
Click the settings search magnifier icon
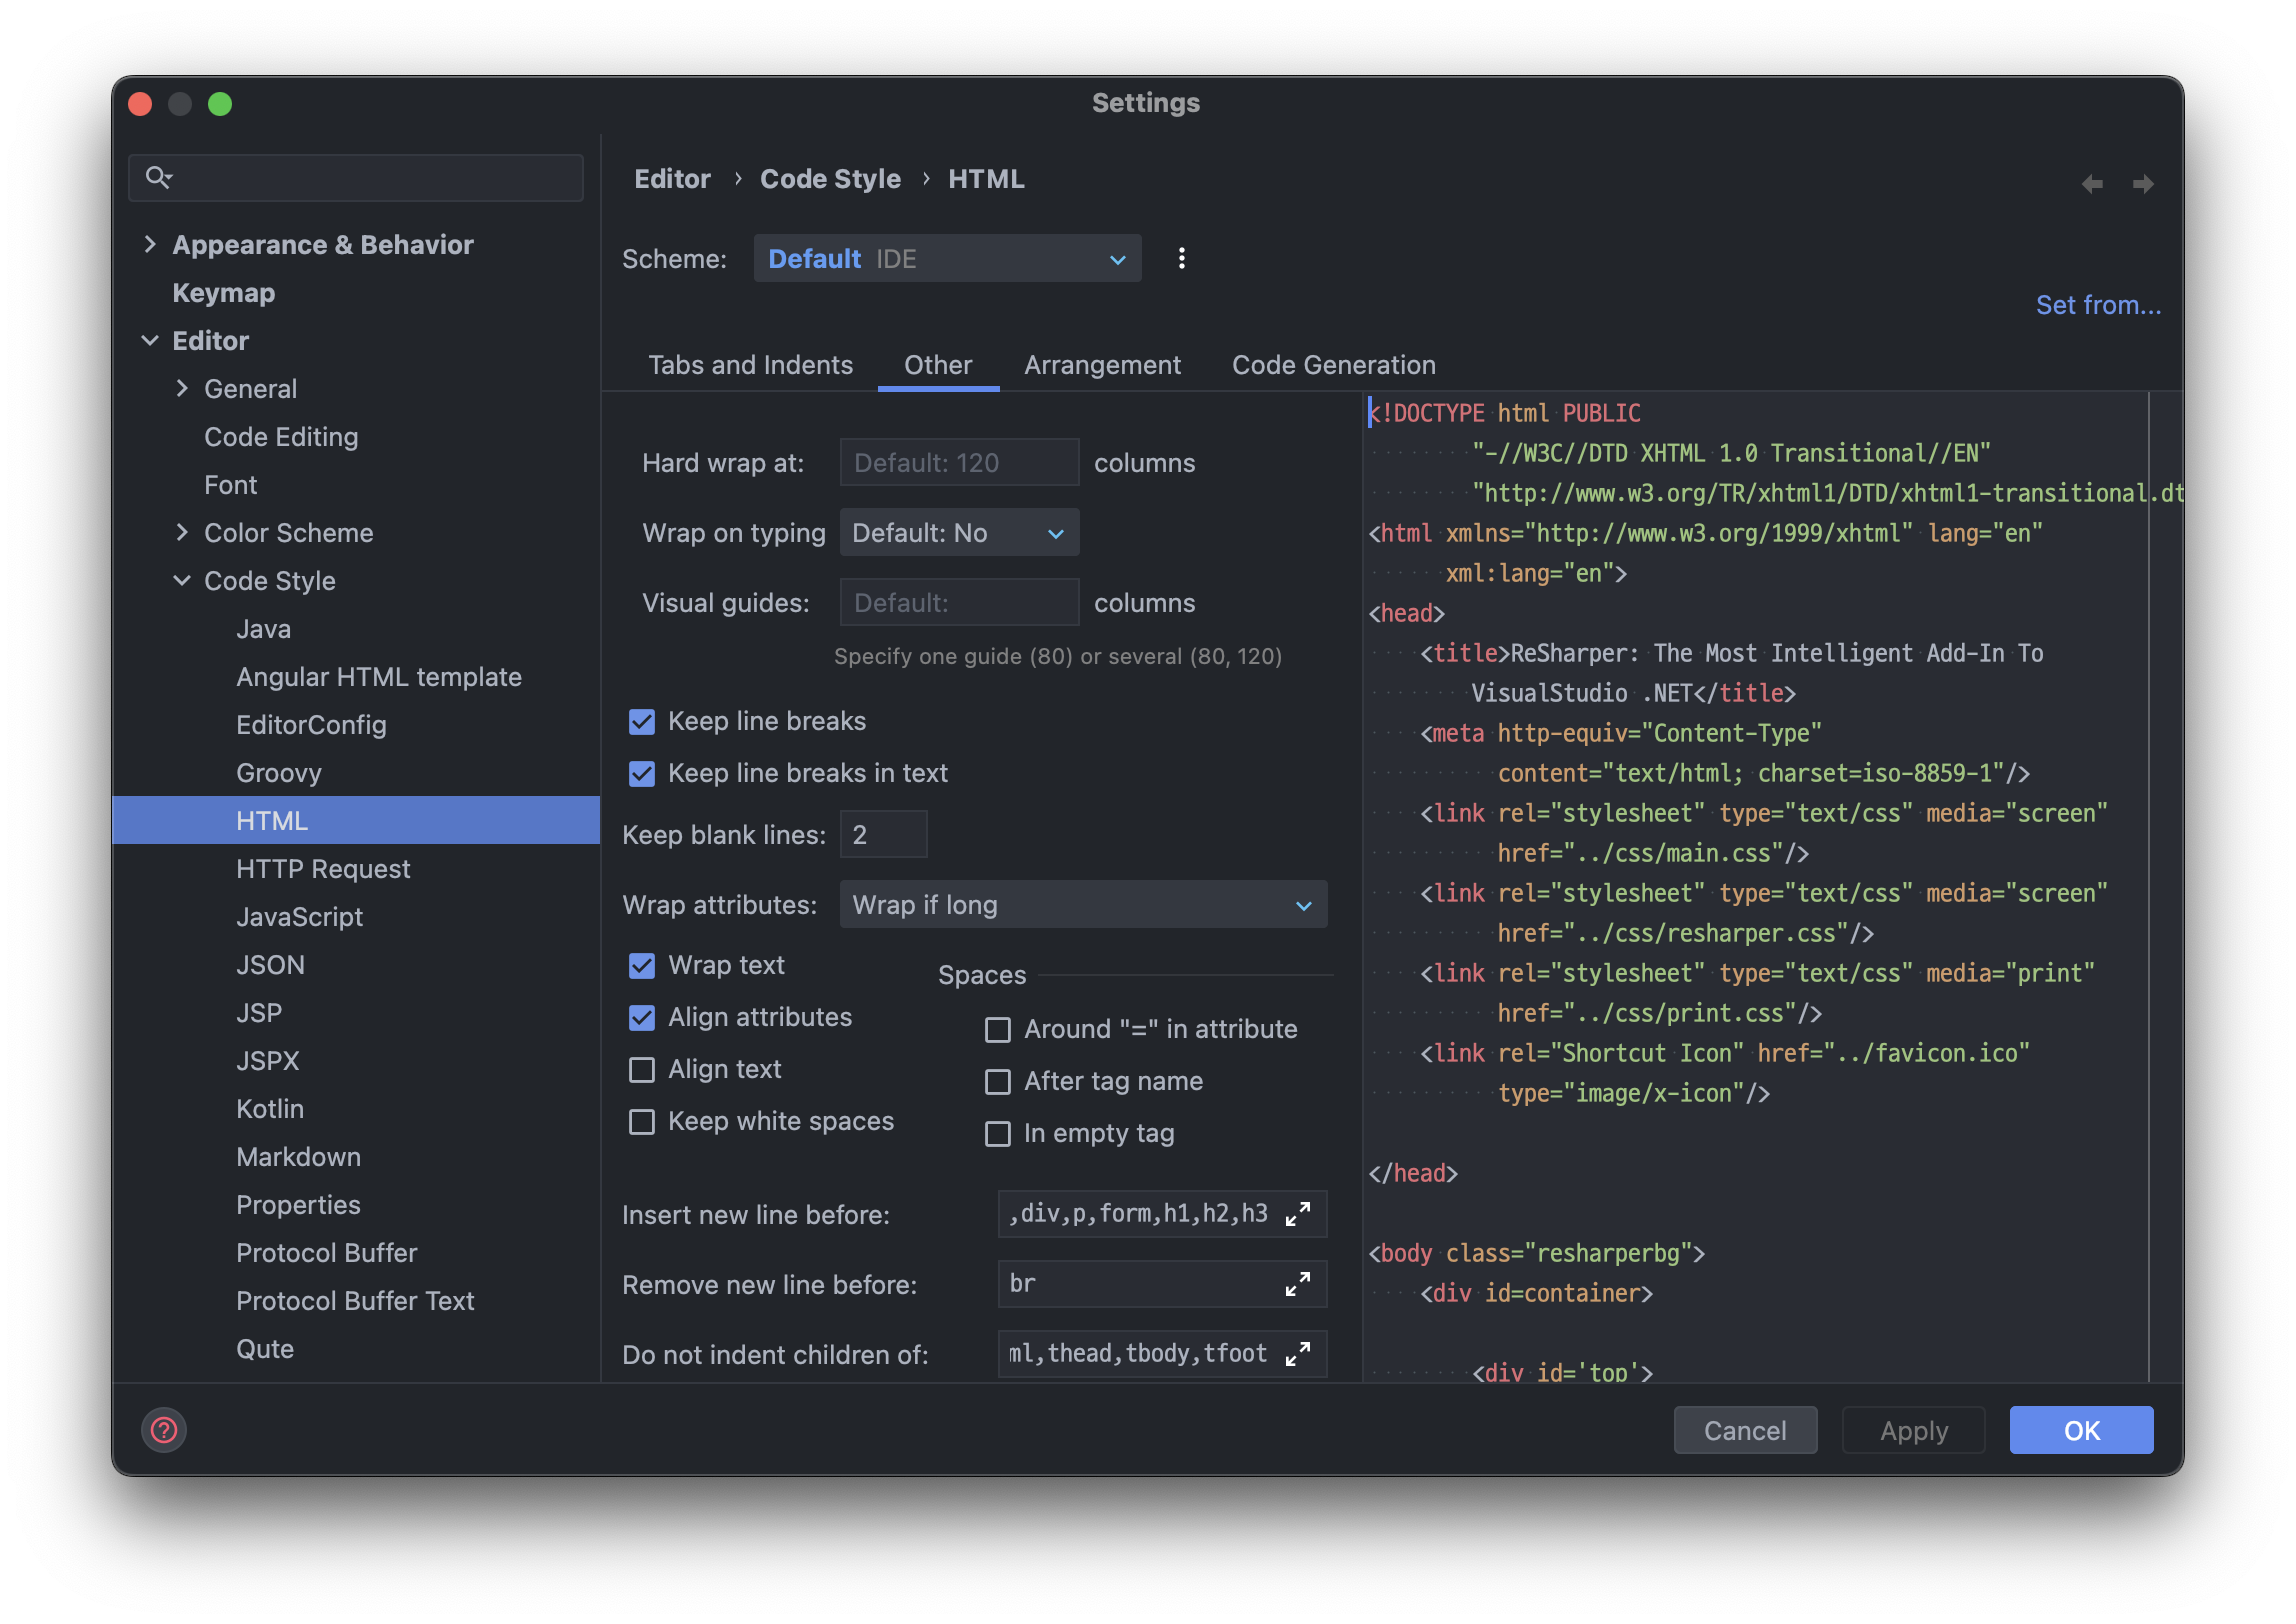[x=158, y=177]
